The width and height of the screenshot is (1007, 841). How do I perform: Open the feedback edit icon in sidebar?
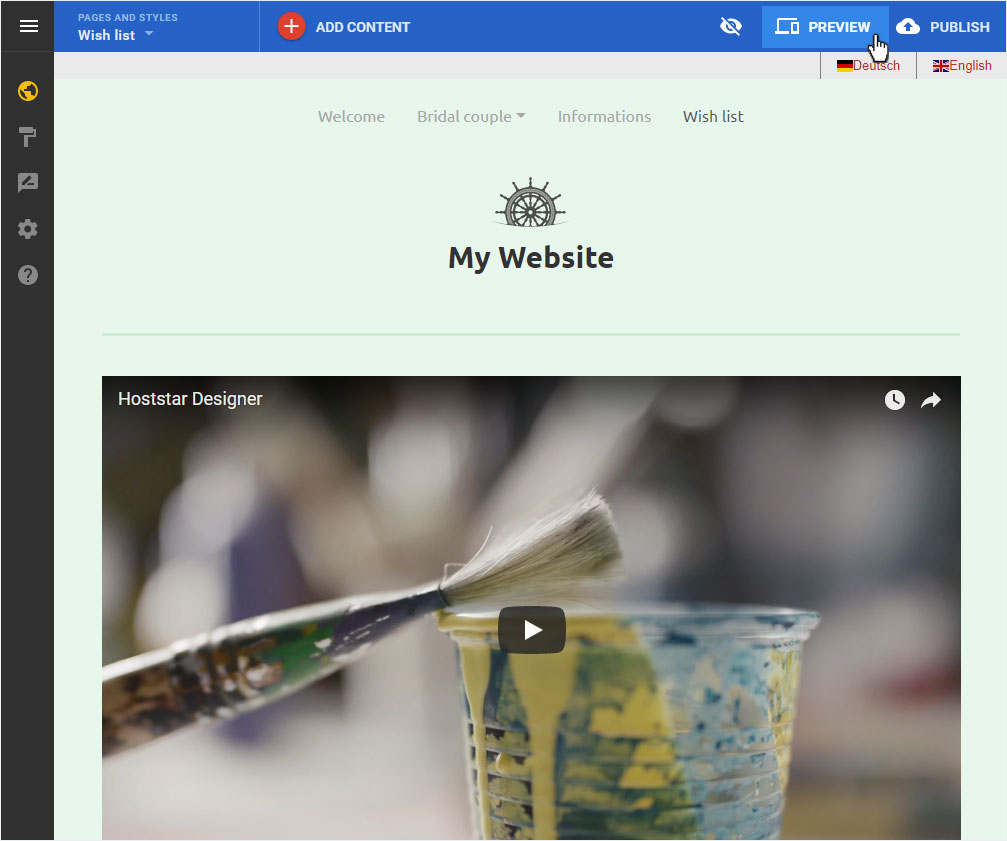tap(28, 183)
